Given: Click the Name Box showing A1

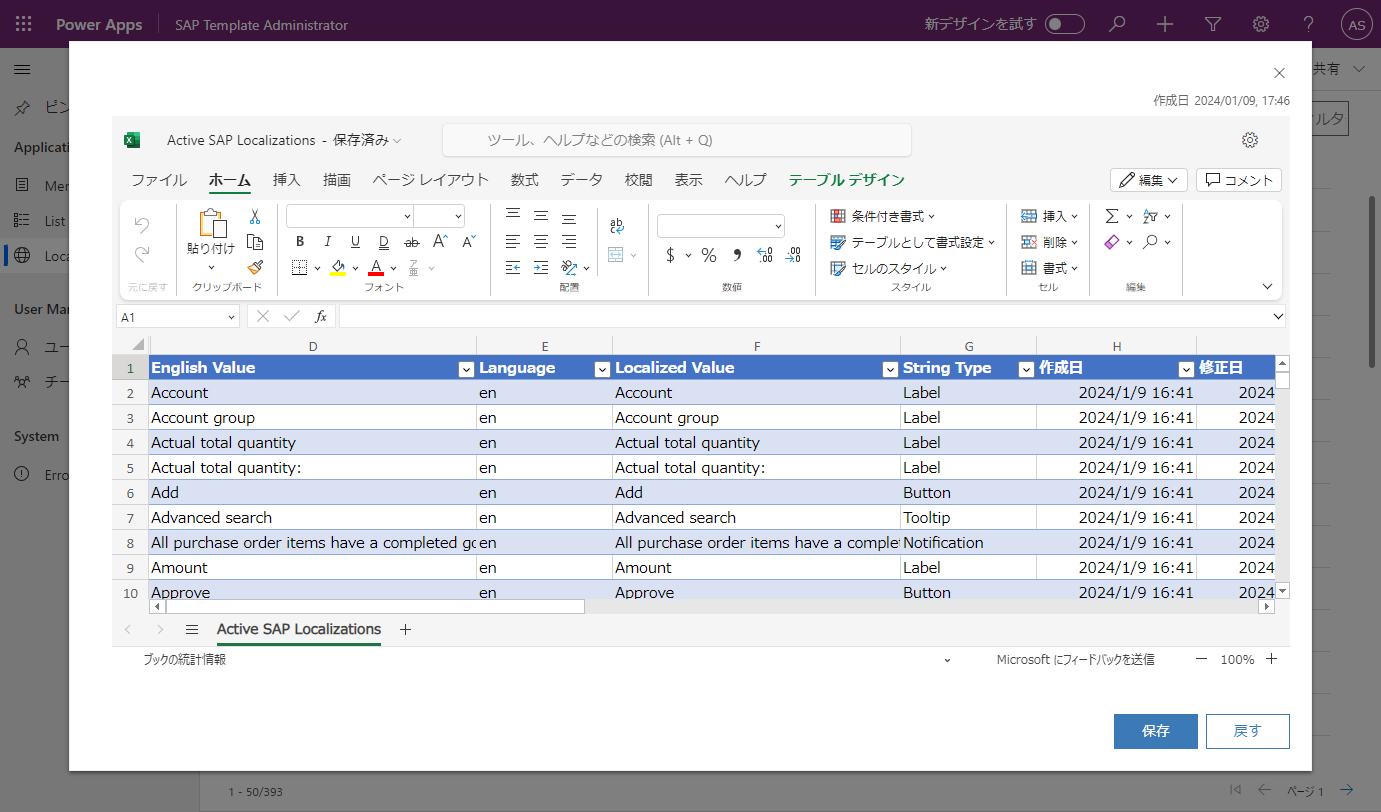Looking at the screenshot, I should pyautogui.click(x=177, y=316).
